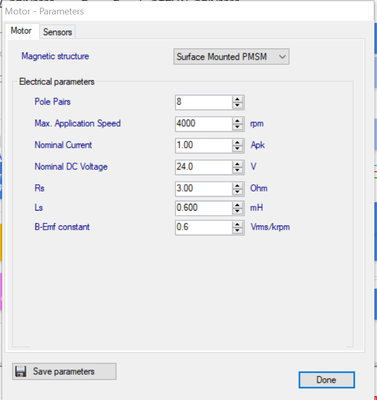Increase B-Emf constant with up arrow
The width and height of the screenshot is (377, 400).
(x=237, y=224)
